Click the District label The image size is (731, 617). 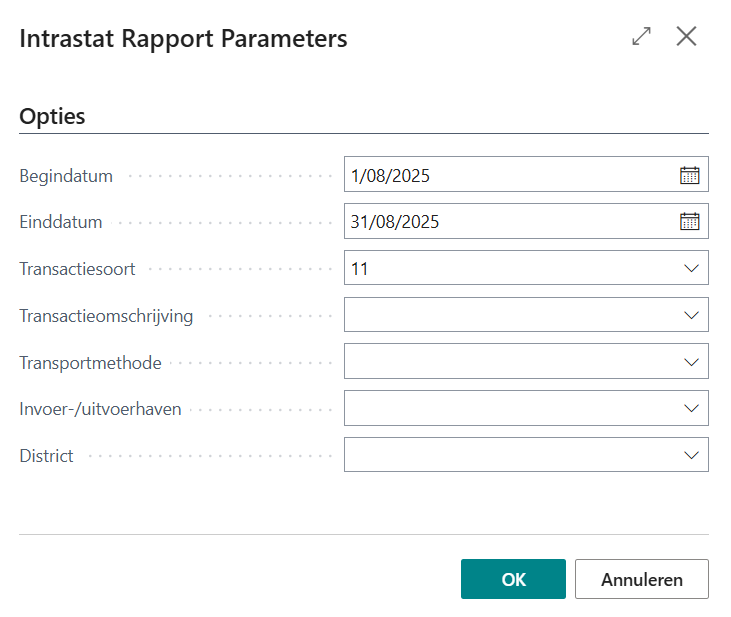47,456
